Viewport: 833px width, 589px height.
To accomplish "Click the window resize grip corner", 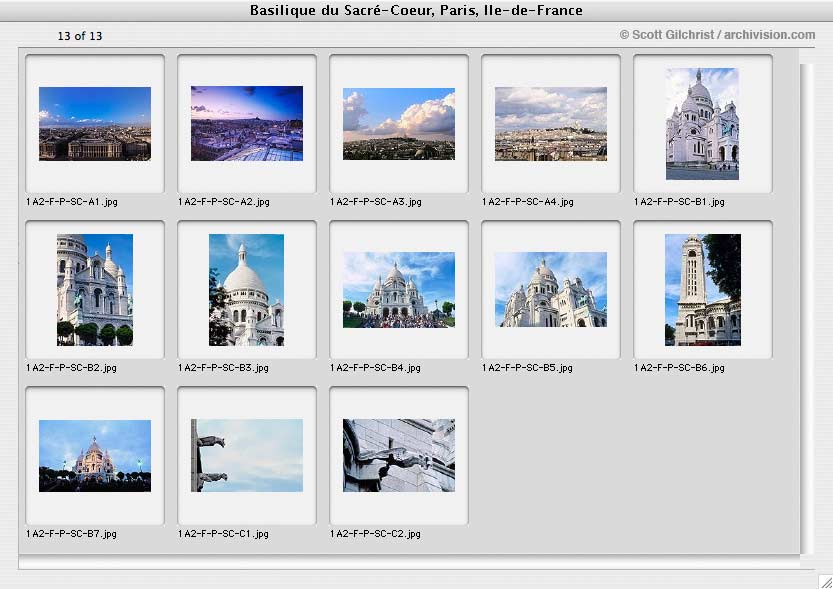I will pos(826,582).
